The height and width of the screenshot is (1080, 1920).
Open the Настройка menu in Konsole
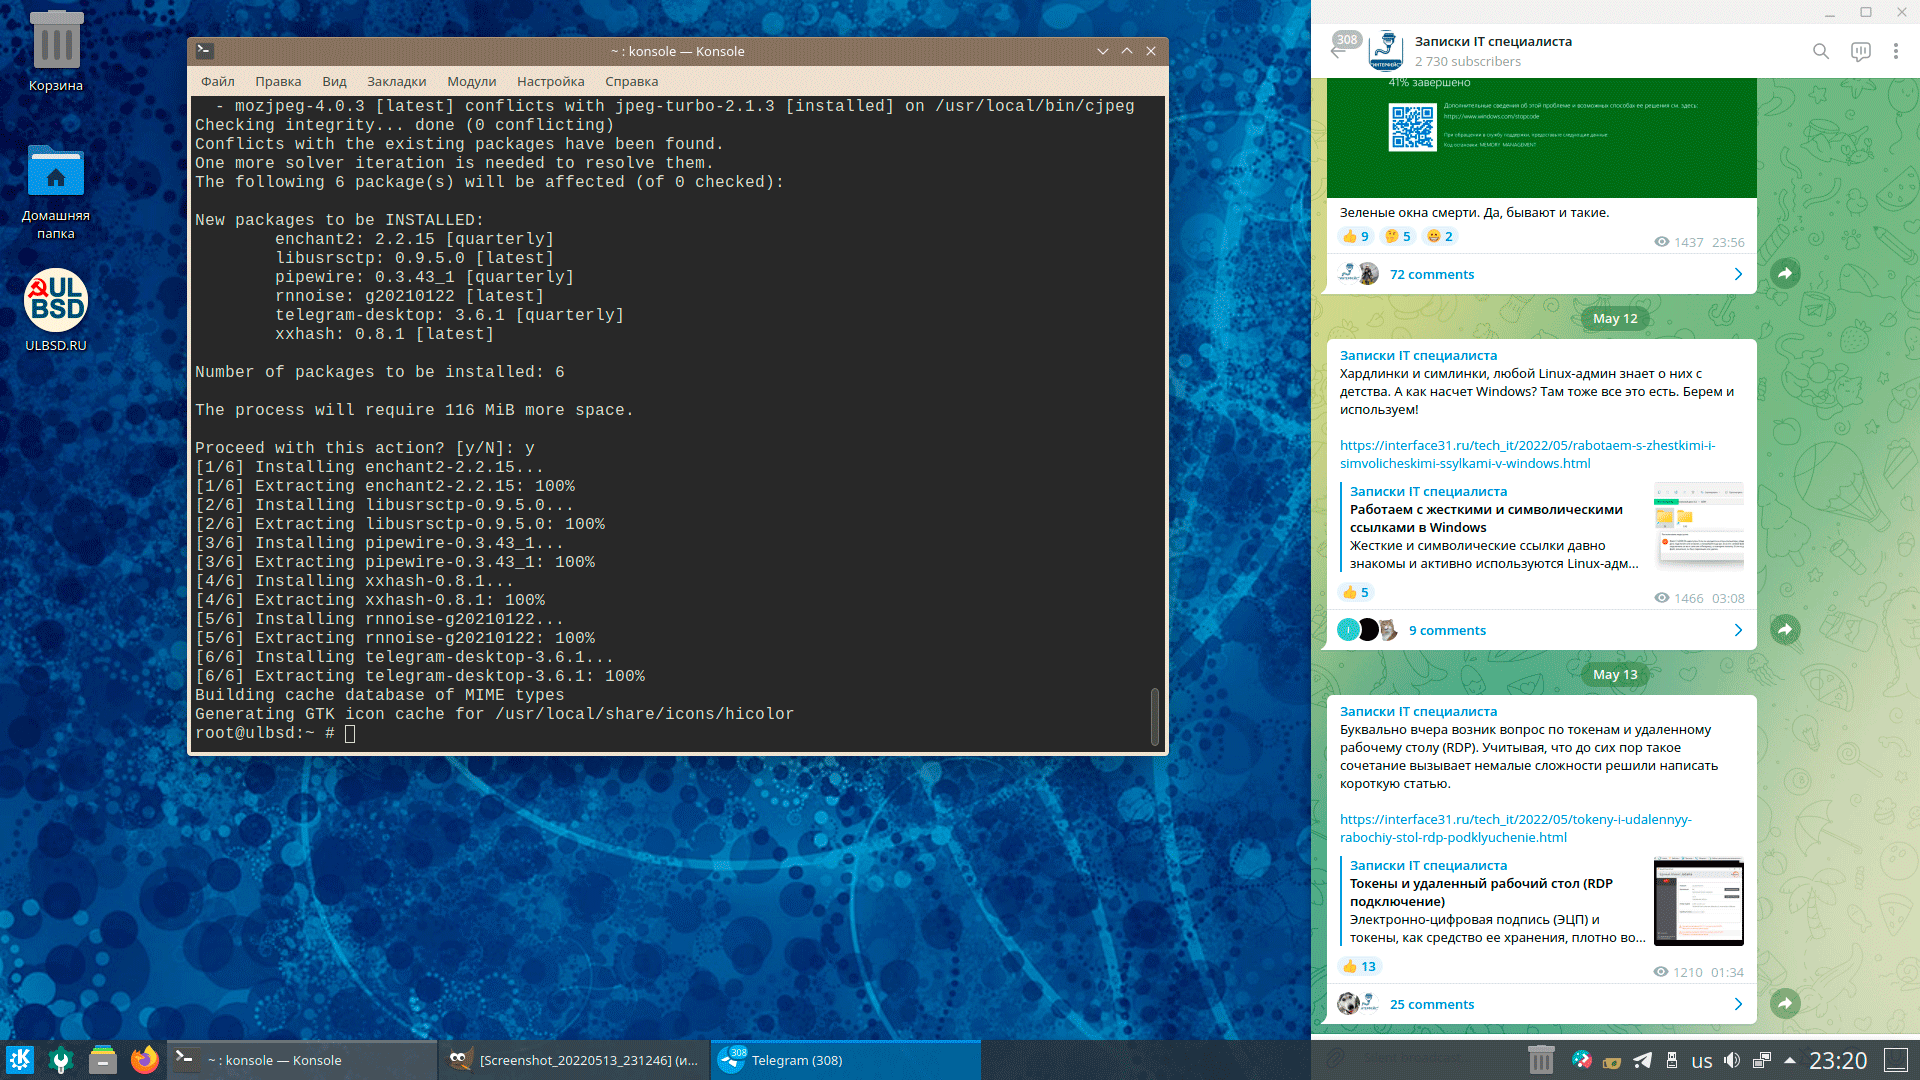coord(550,82)
